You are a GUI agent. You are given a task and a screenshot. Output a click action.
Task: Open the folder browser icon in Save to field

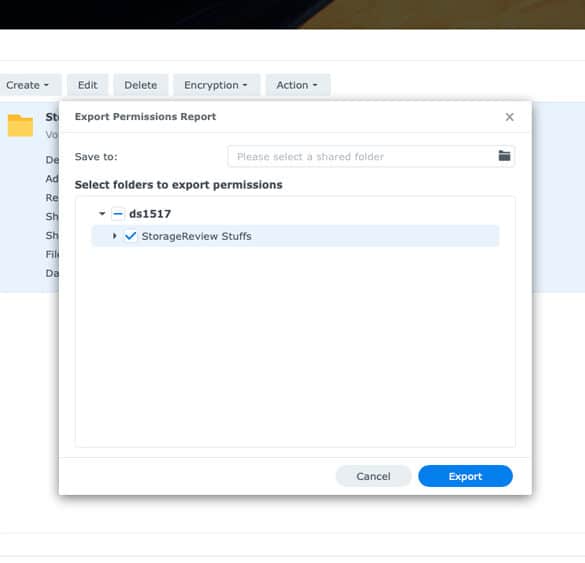coord(504,156)
